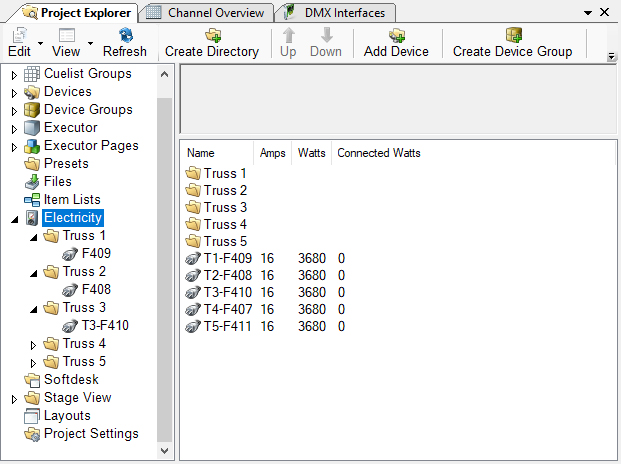Viewport: 621px width, 464px height.
Task: Click the Add Device icon
Action: pos(396,35)
